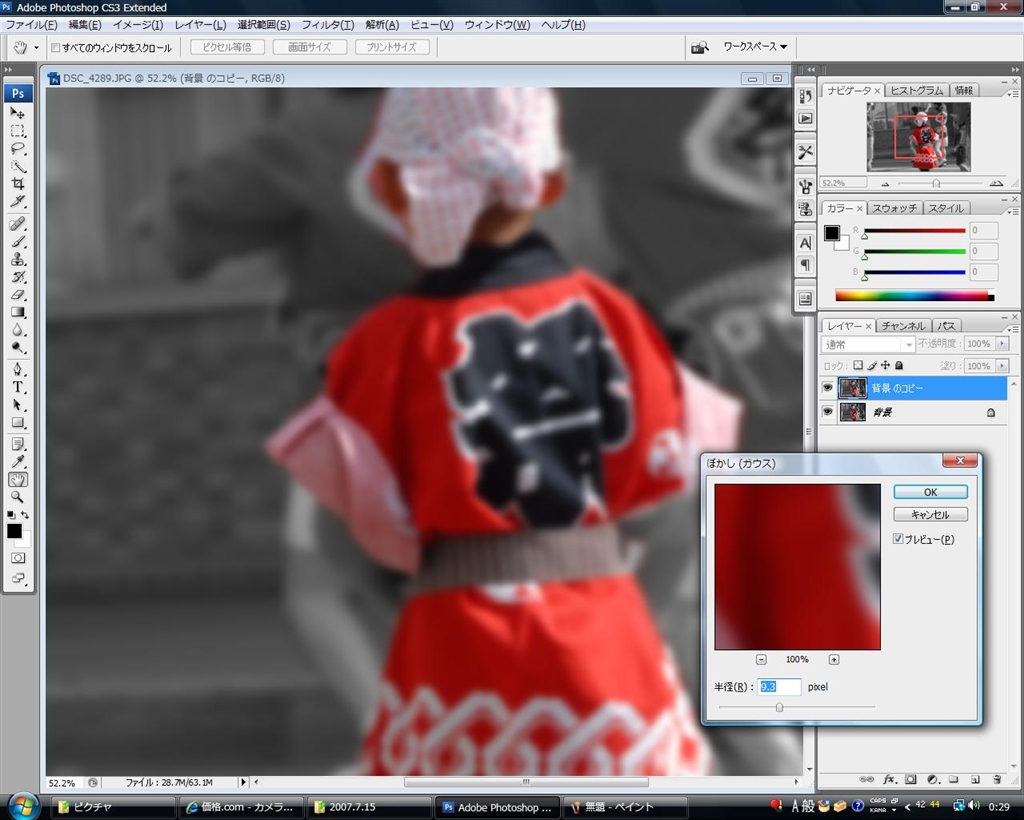Change screen mode from toolbox

point(18,578)
